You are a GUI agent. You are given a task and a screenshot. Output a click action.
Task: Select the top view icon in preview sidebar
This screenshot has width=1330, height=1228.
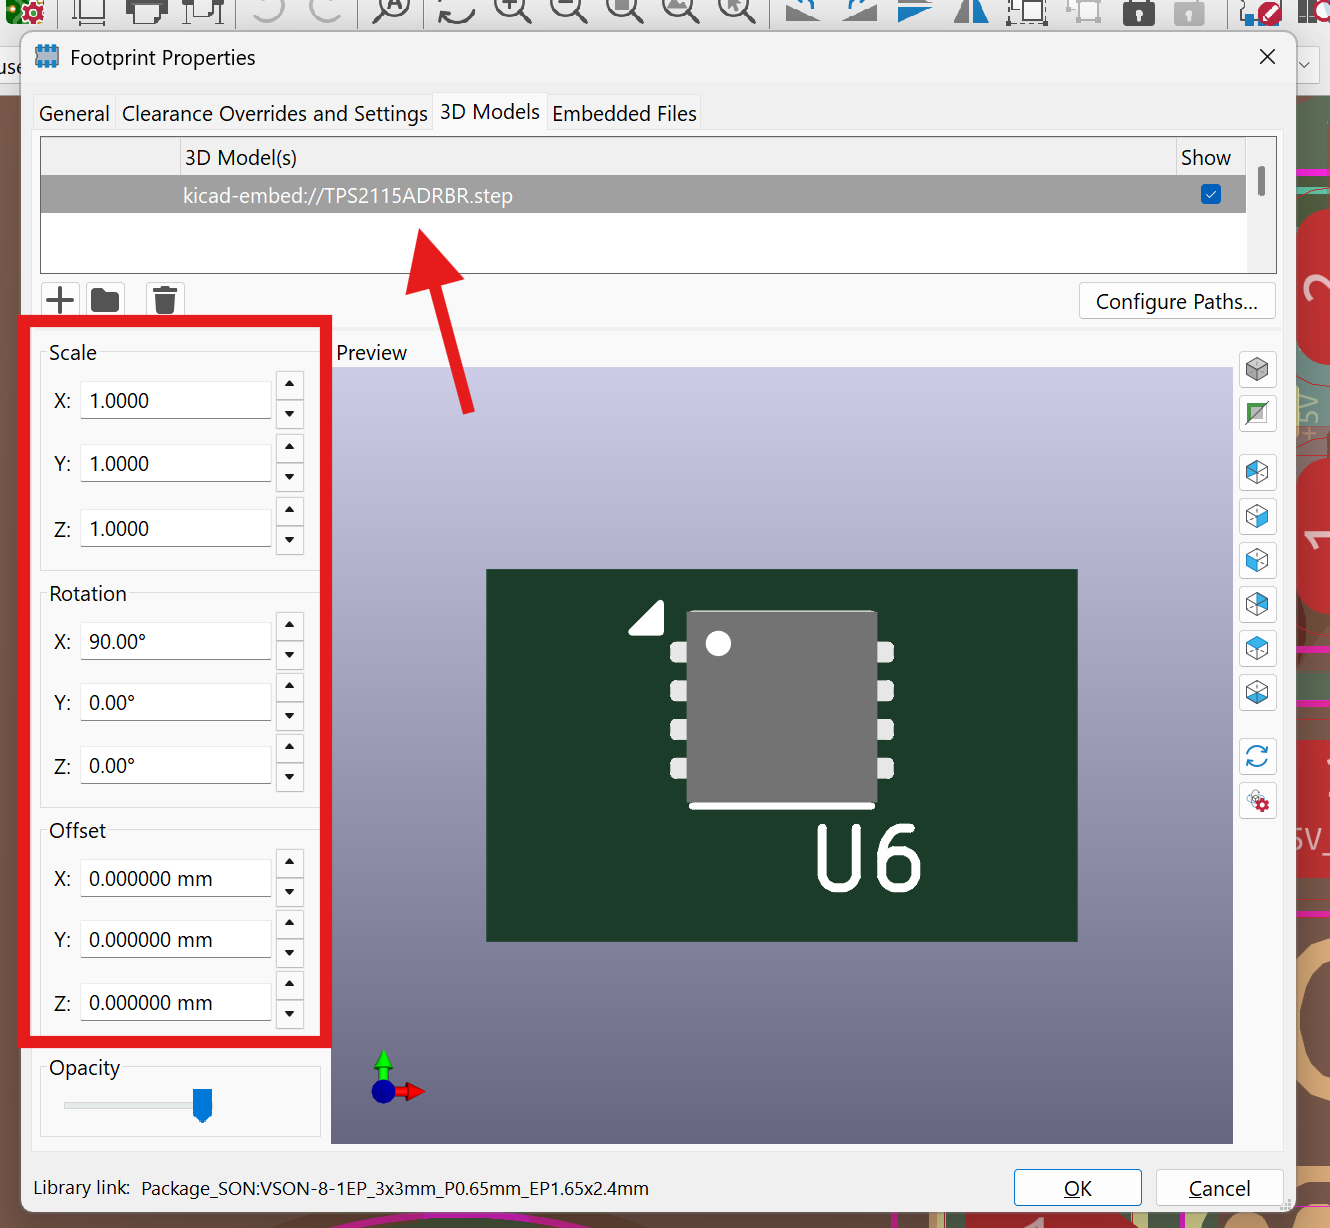coord(1257,648)
